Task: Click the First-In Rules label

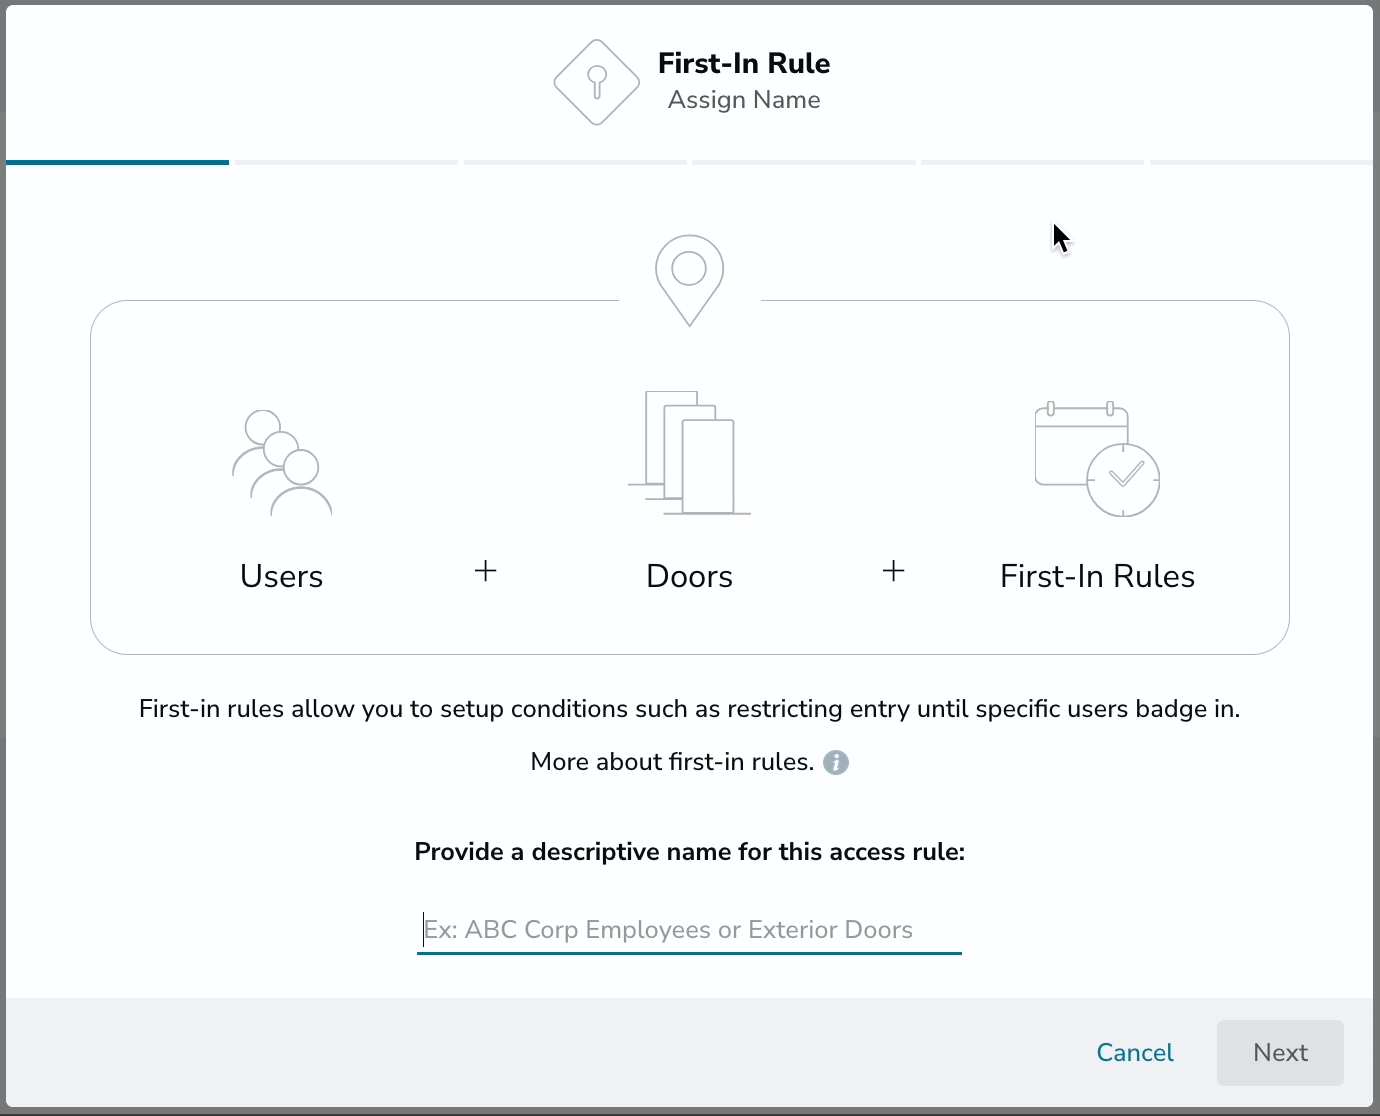Action: point(1097,577)
